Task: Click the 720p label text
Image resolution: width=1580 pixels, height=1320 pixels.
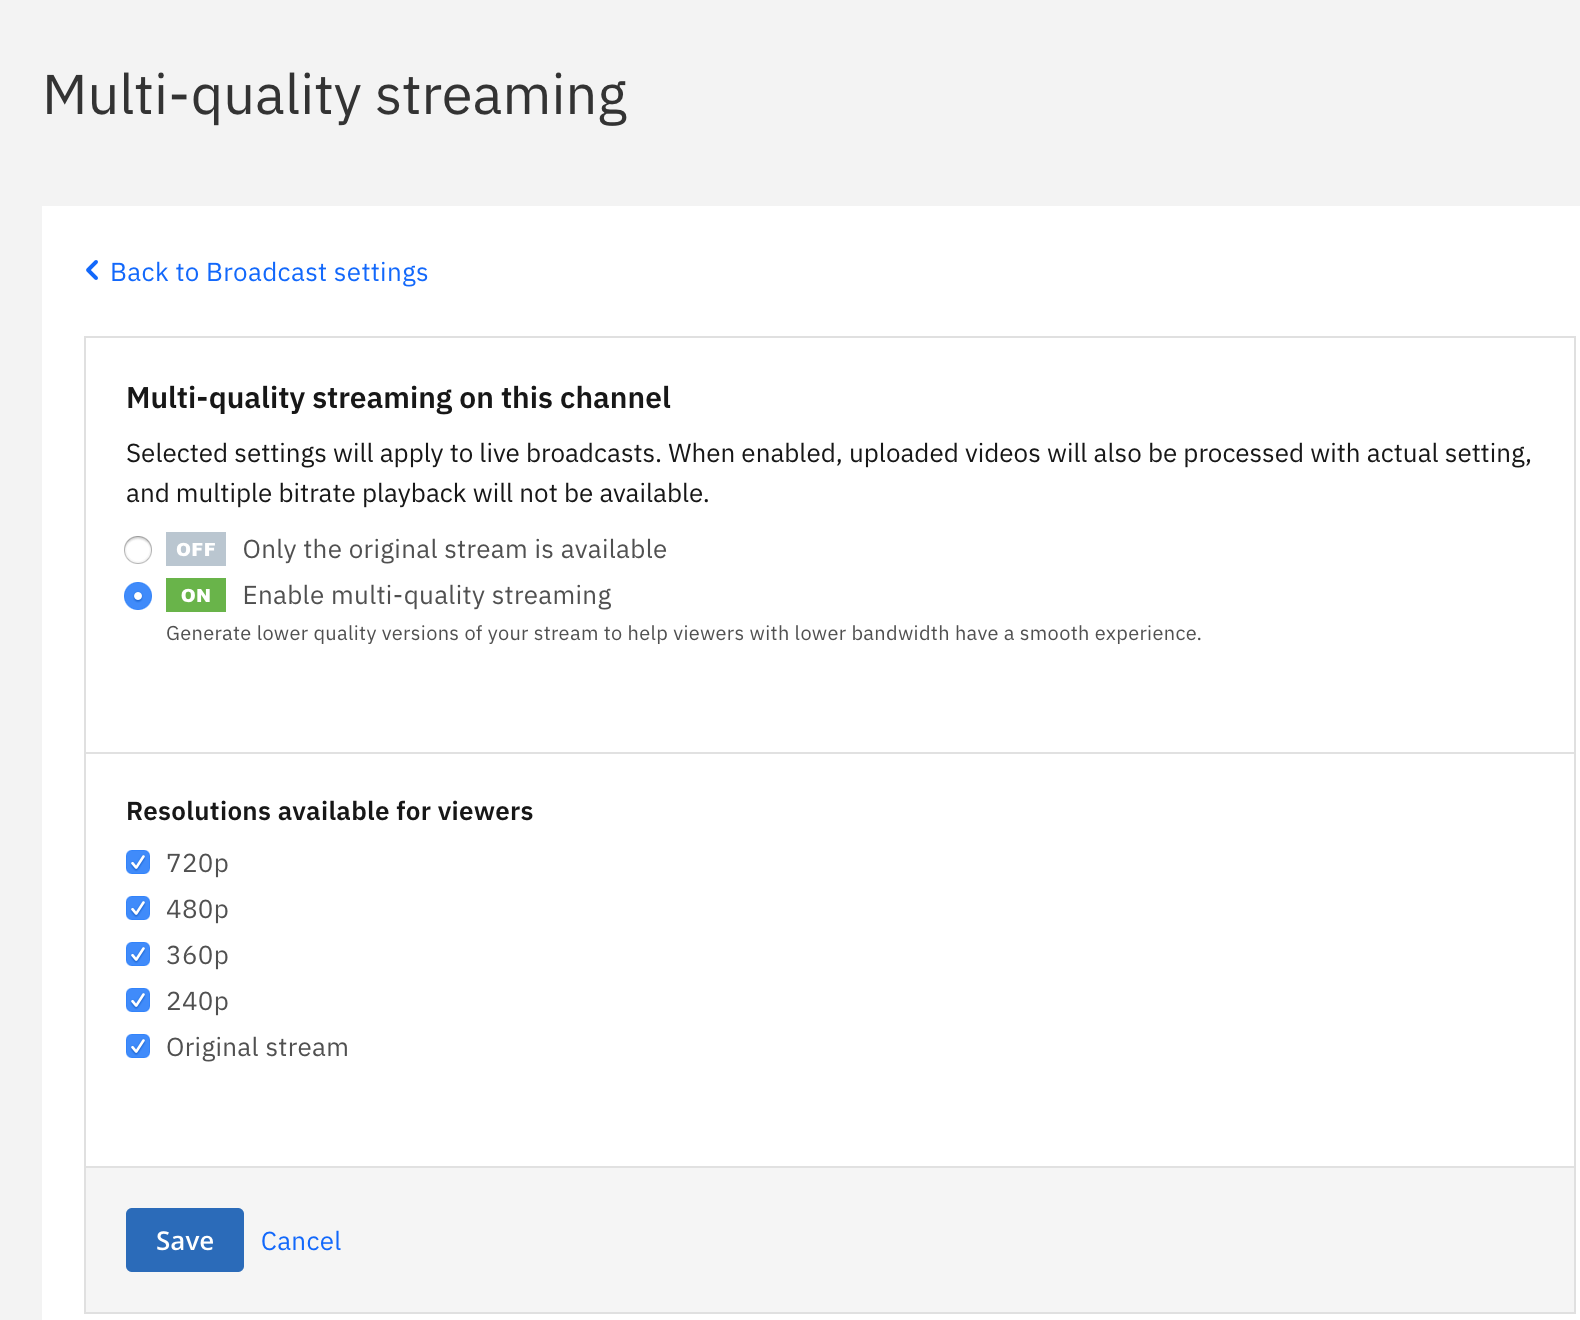Action: [x=197, y=863]
